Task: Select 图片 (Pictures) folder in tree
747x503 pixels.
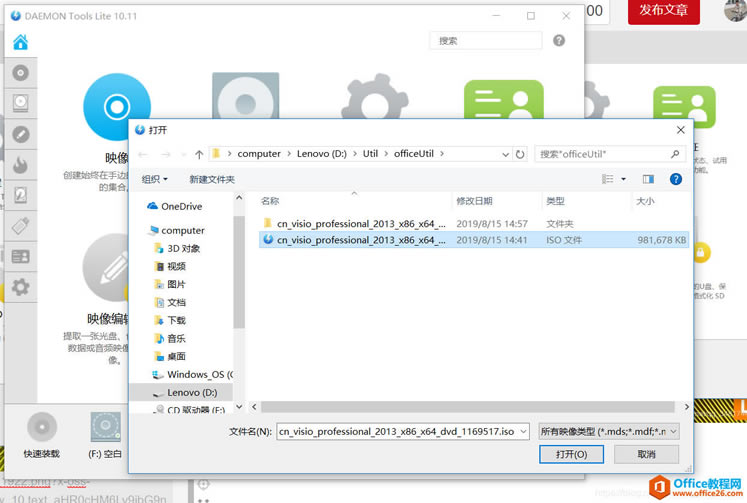Action: click(x=171, y=284)
